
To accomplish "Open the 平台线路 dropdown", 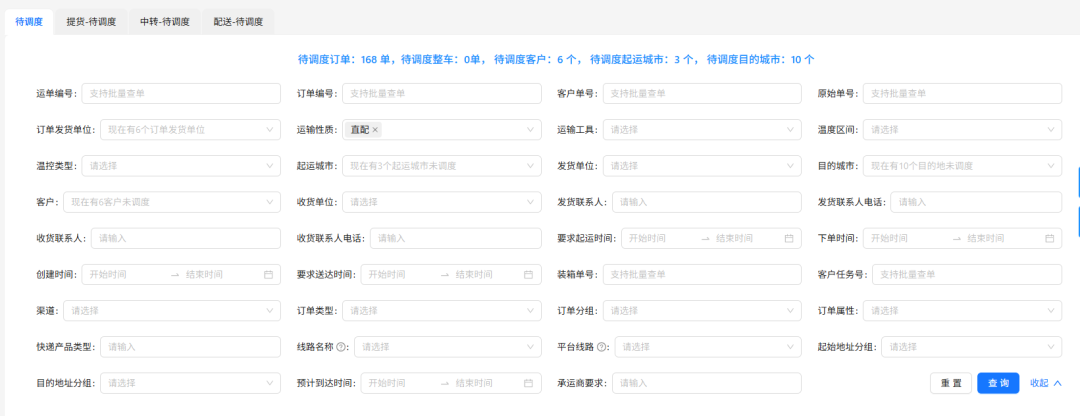I will 708,347.
